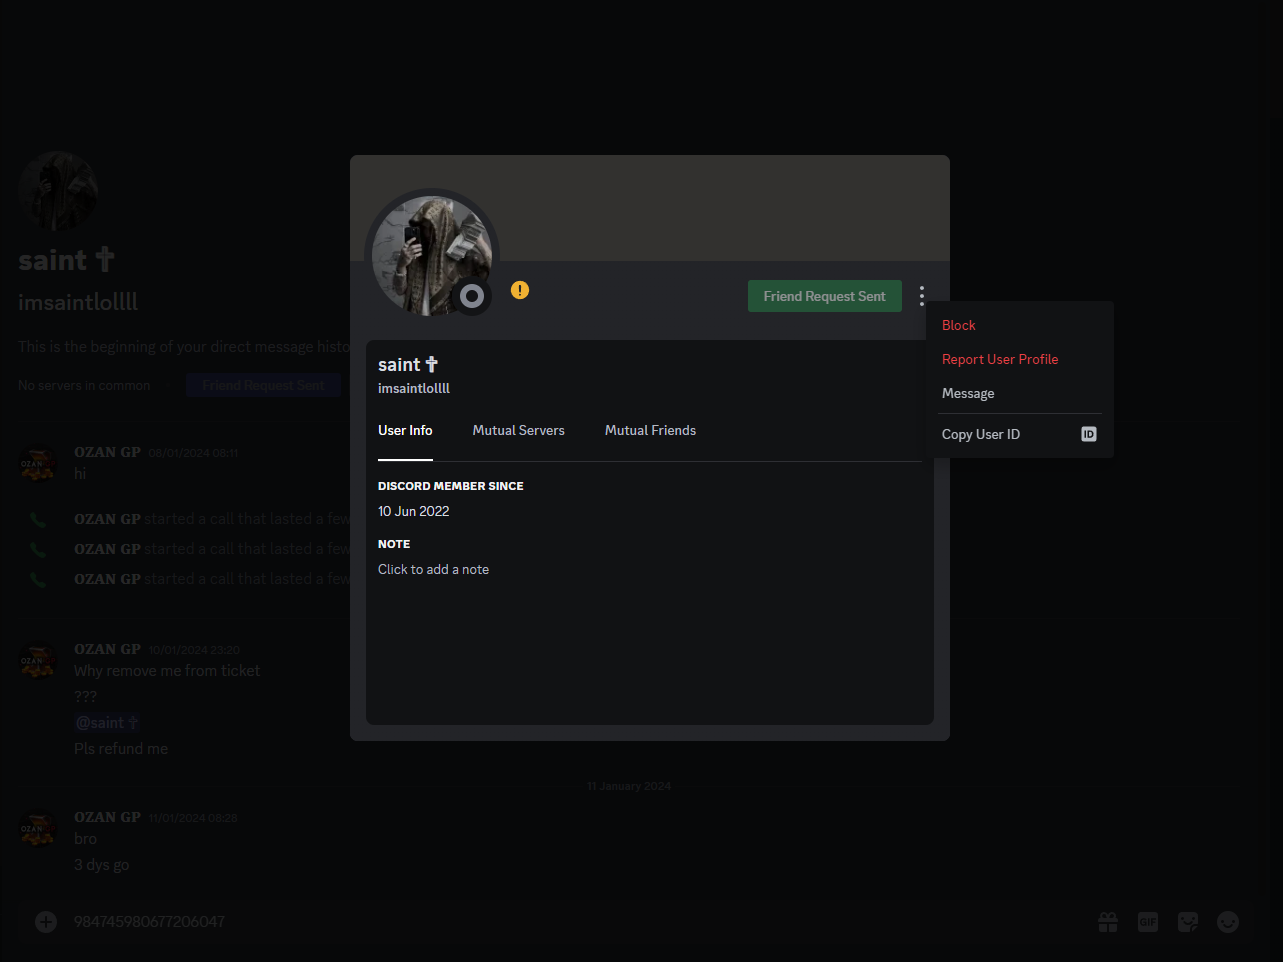The image size is (1283, 962).
Task: Click the background Friend Request Sent button
Action: (x=263, y=385)
